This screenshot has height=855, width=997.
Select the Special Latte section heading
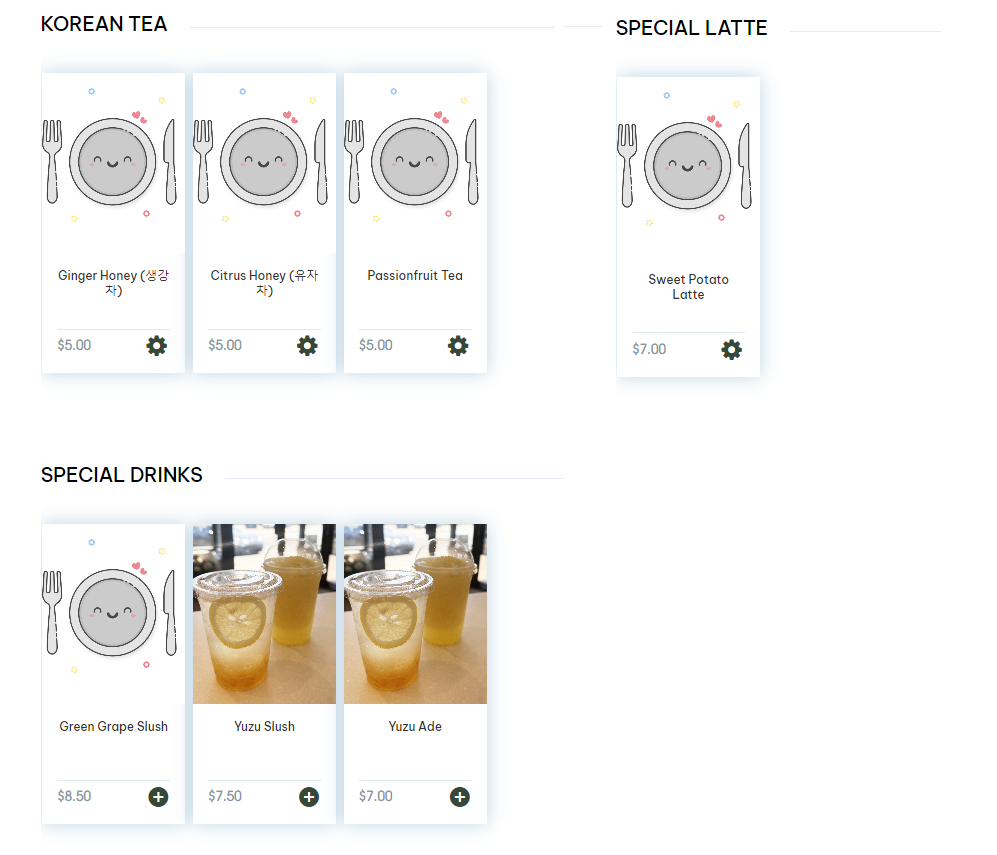[691, 28]
